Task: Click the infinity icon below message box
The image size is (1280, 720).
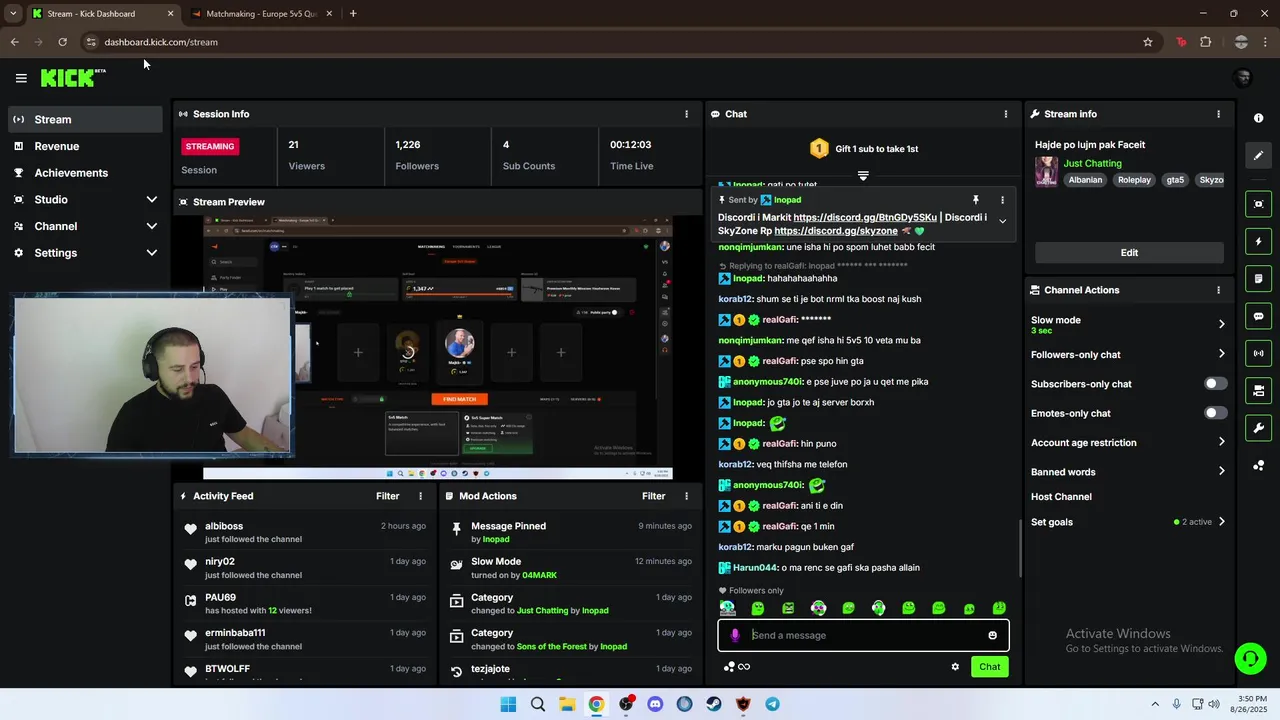Action: click(x=744, y=667)
